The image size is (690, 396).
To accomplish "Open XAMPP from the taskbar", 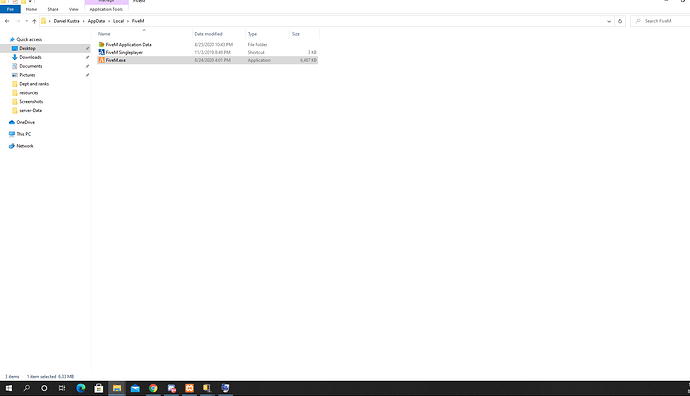I will point(189,388).
